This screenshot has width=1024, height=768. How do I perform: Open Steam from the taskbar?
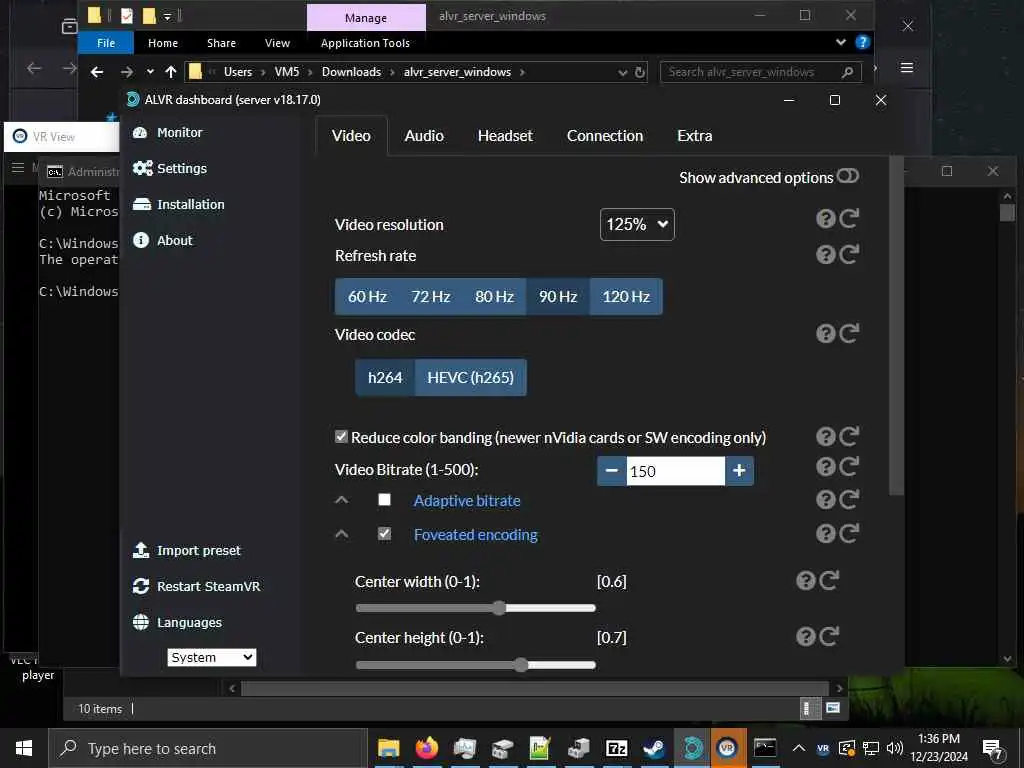coord(653,748)
